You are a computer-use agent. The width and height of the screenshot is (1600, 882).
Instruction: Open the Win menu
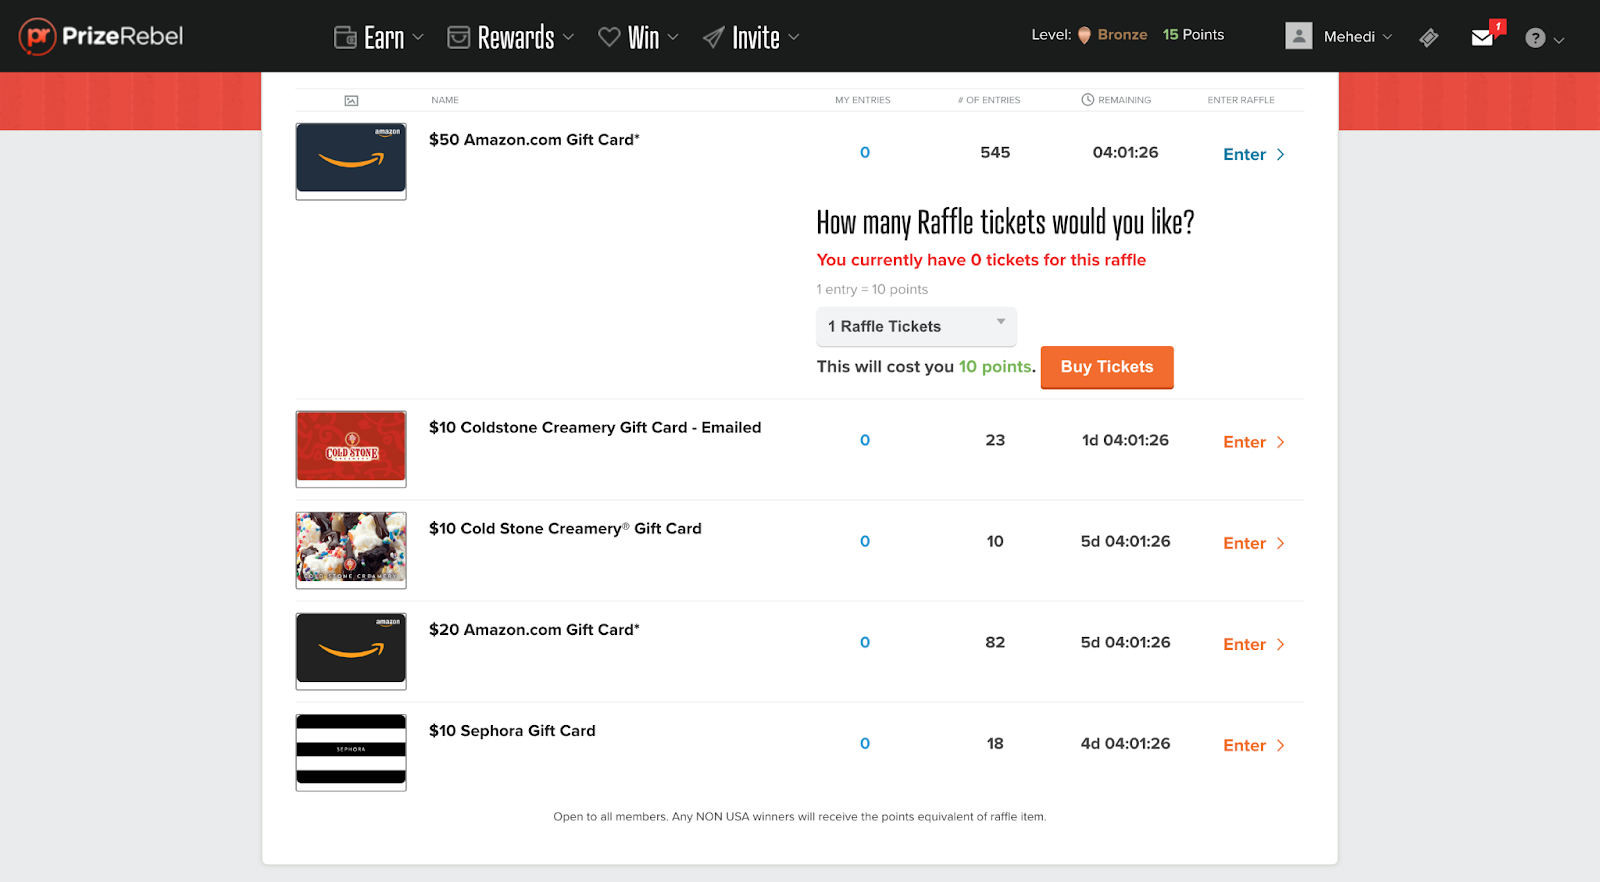click(638, 38)
